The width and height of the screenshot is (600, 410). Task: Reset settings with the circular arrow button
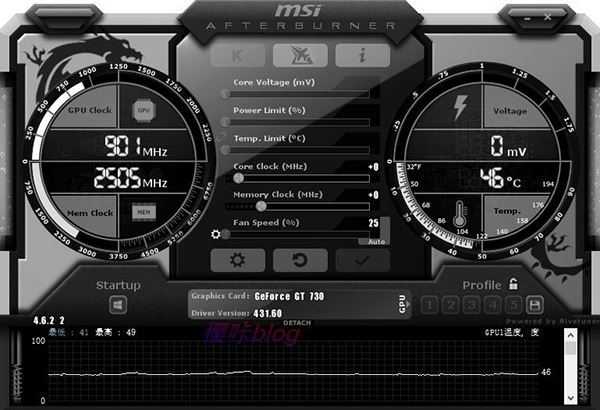pos(300,260)
